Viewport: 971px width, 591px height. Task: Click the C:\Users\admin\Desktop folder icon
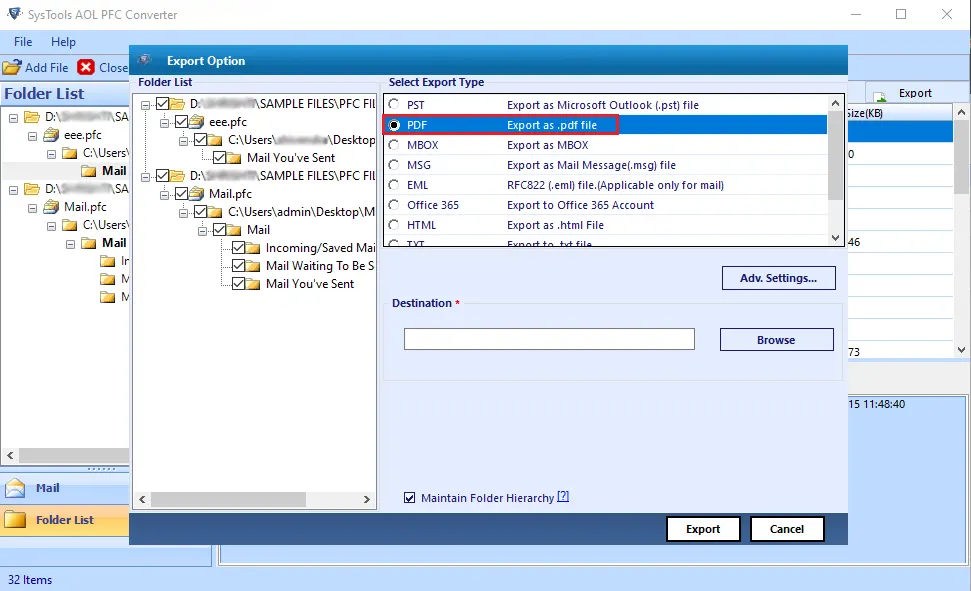tap(216, 212)
